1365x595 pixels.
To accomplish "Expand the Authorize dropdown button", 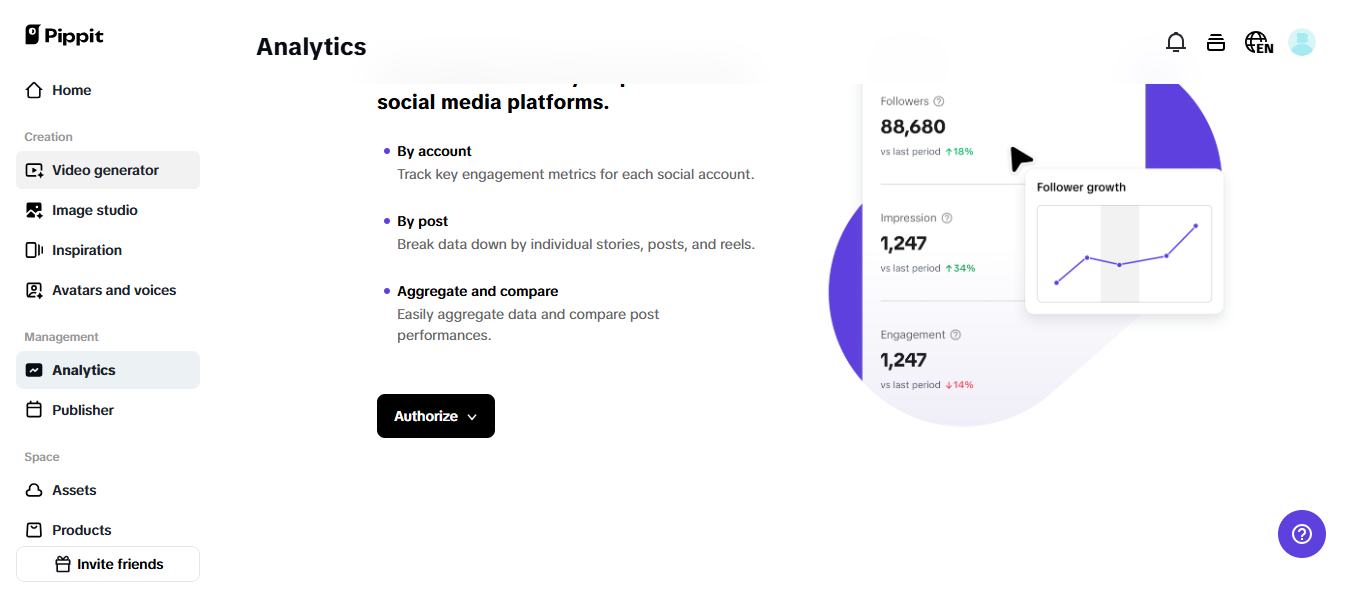I will 436,416.
